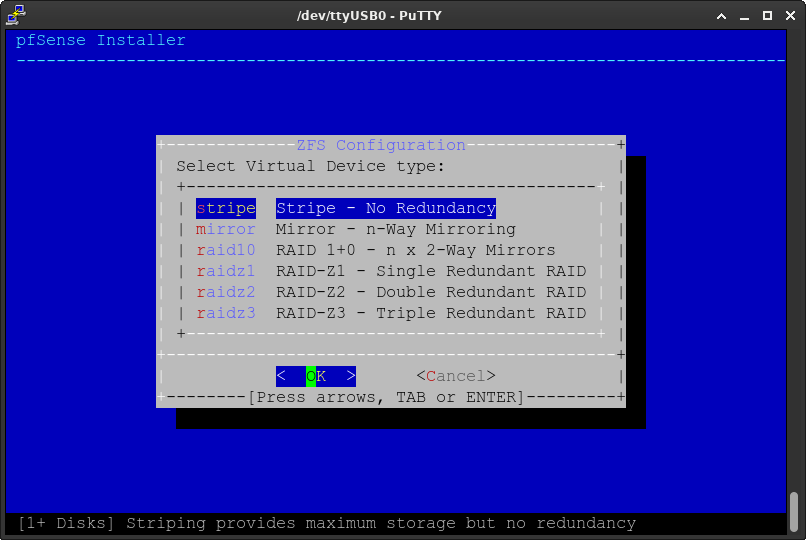Click the Cancel button
The width and height of the screenshot is (806, 540).
456,376
